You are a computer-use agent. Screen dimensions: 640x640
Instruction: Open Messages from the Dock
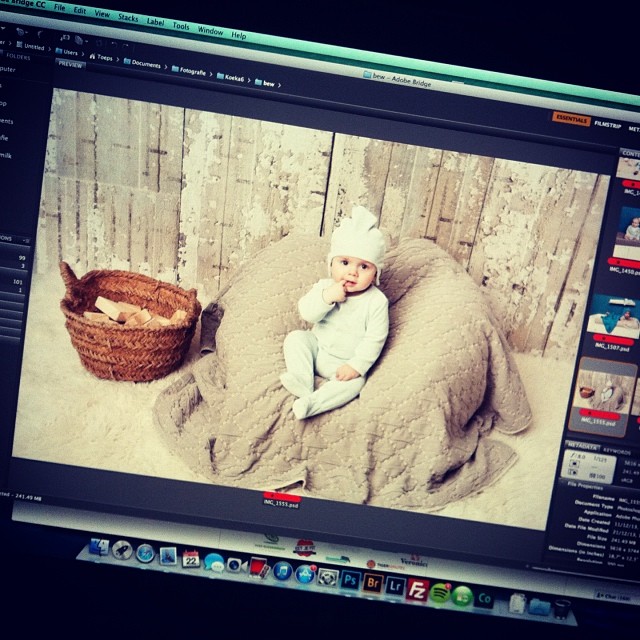[x=214, y=562]
